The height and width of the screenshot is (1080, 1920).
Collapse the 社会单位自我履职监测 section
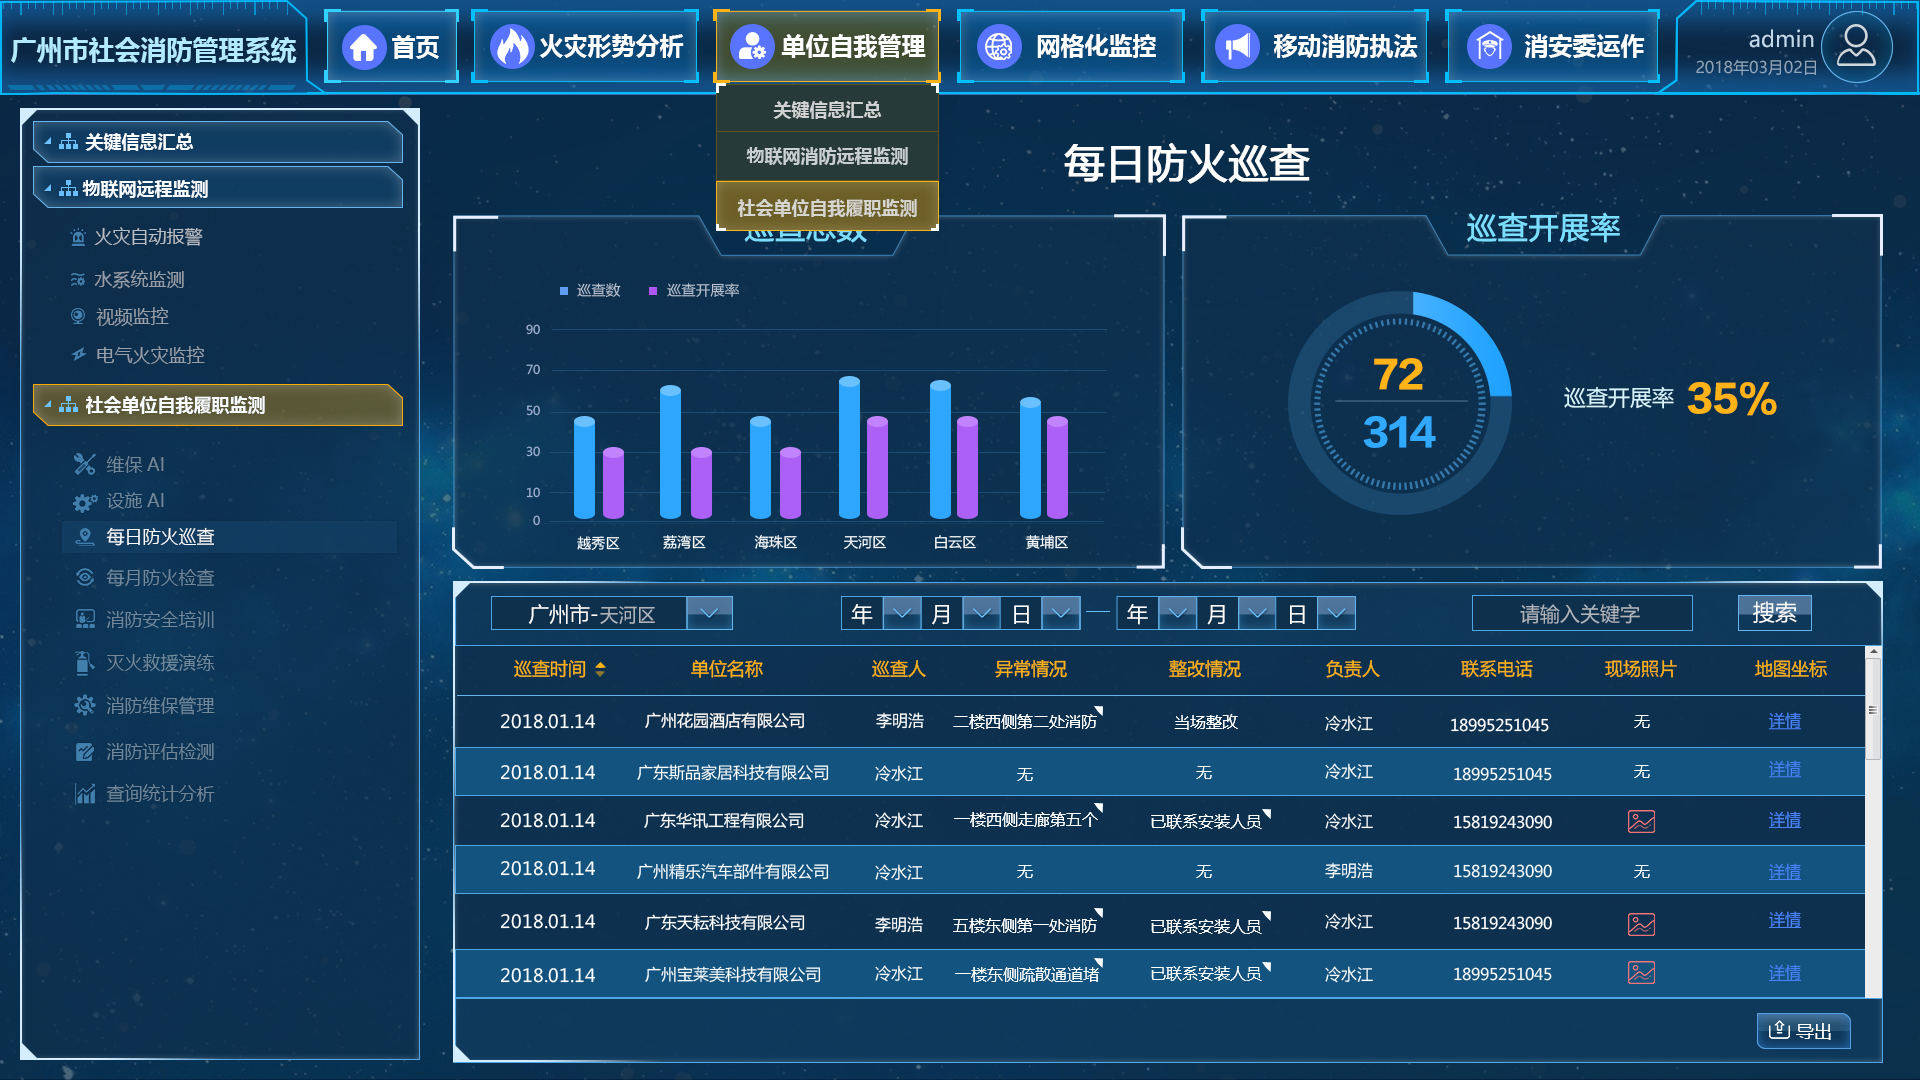tap(48, 405)
